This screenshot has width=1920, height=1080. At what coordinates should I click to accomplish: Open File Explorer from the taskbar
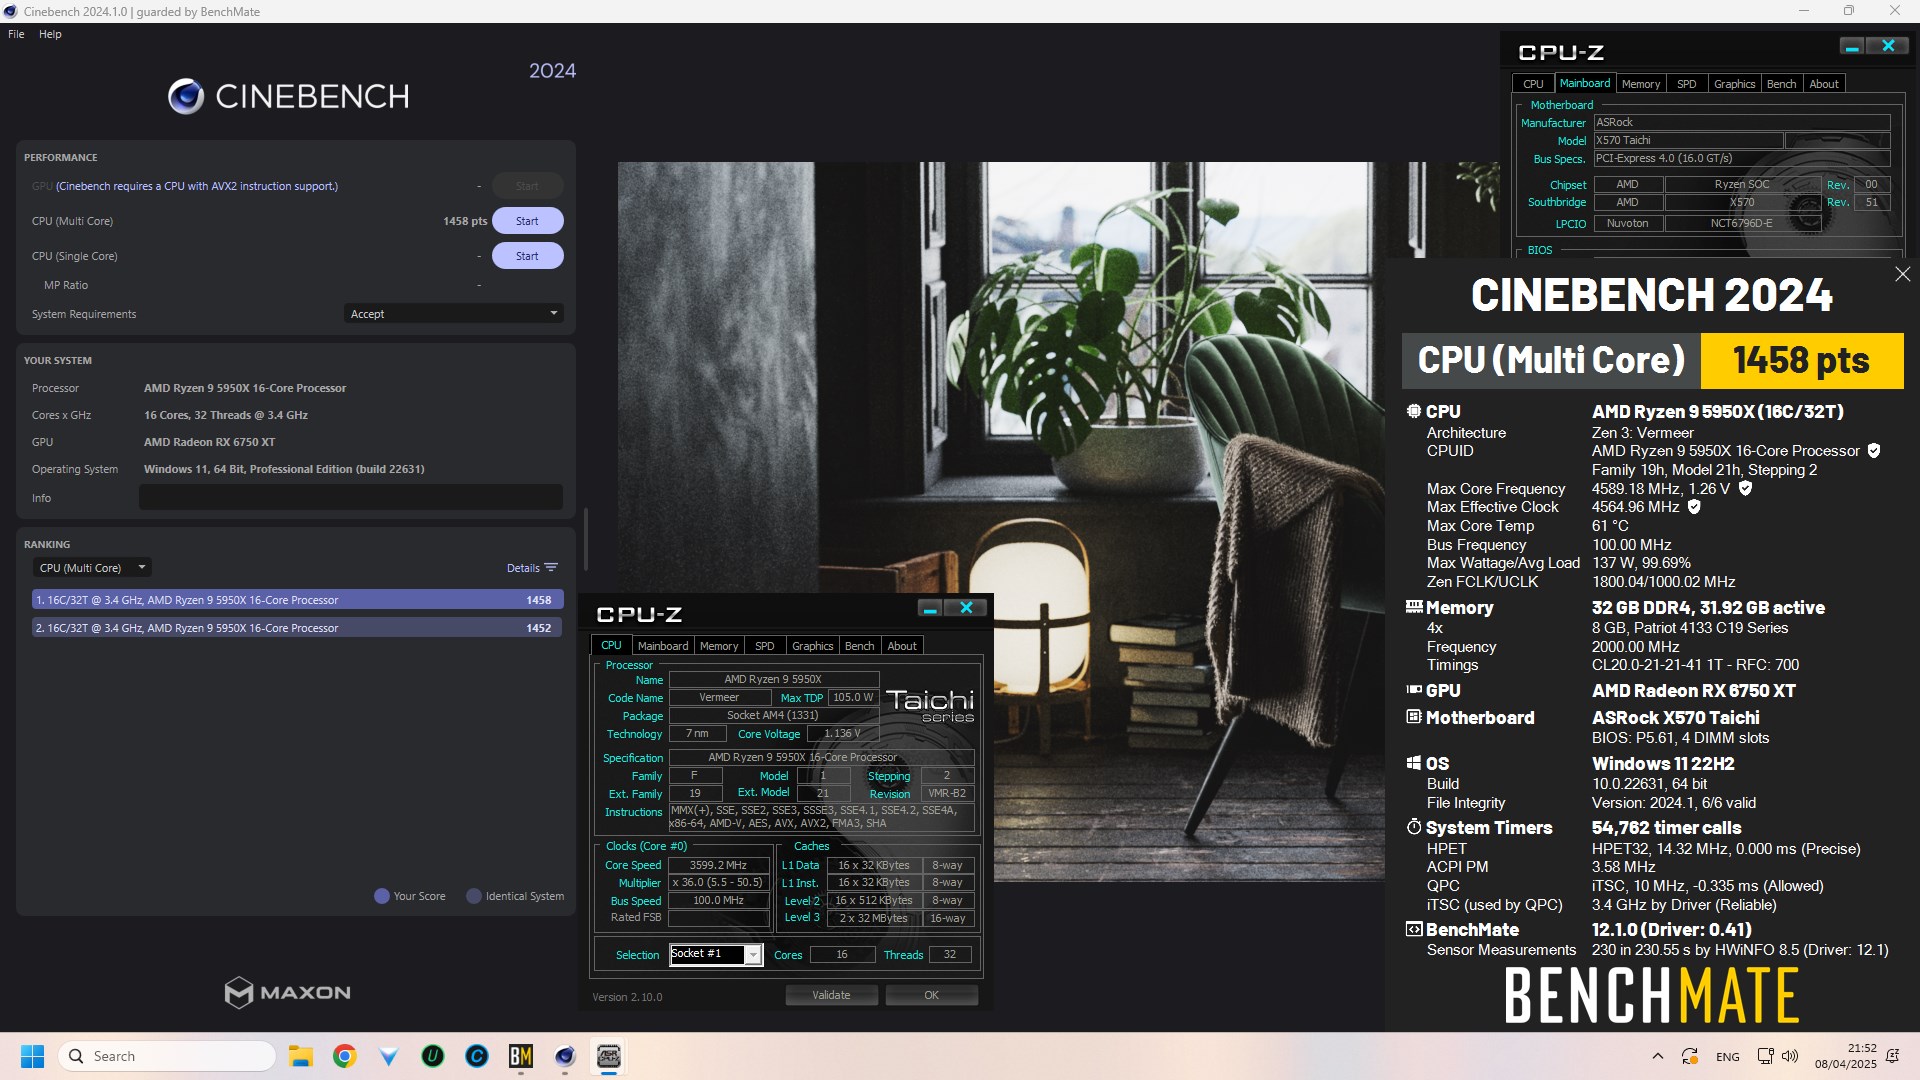pyautogui.click(x=300, y=1056)
